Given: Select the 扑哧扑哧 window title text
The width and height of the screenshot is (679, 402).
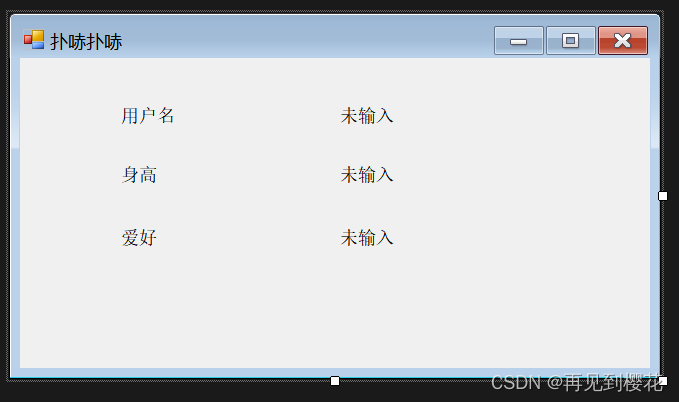Looking at the screenshot, I should pyautogui.click(x=86, y=42).
